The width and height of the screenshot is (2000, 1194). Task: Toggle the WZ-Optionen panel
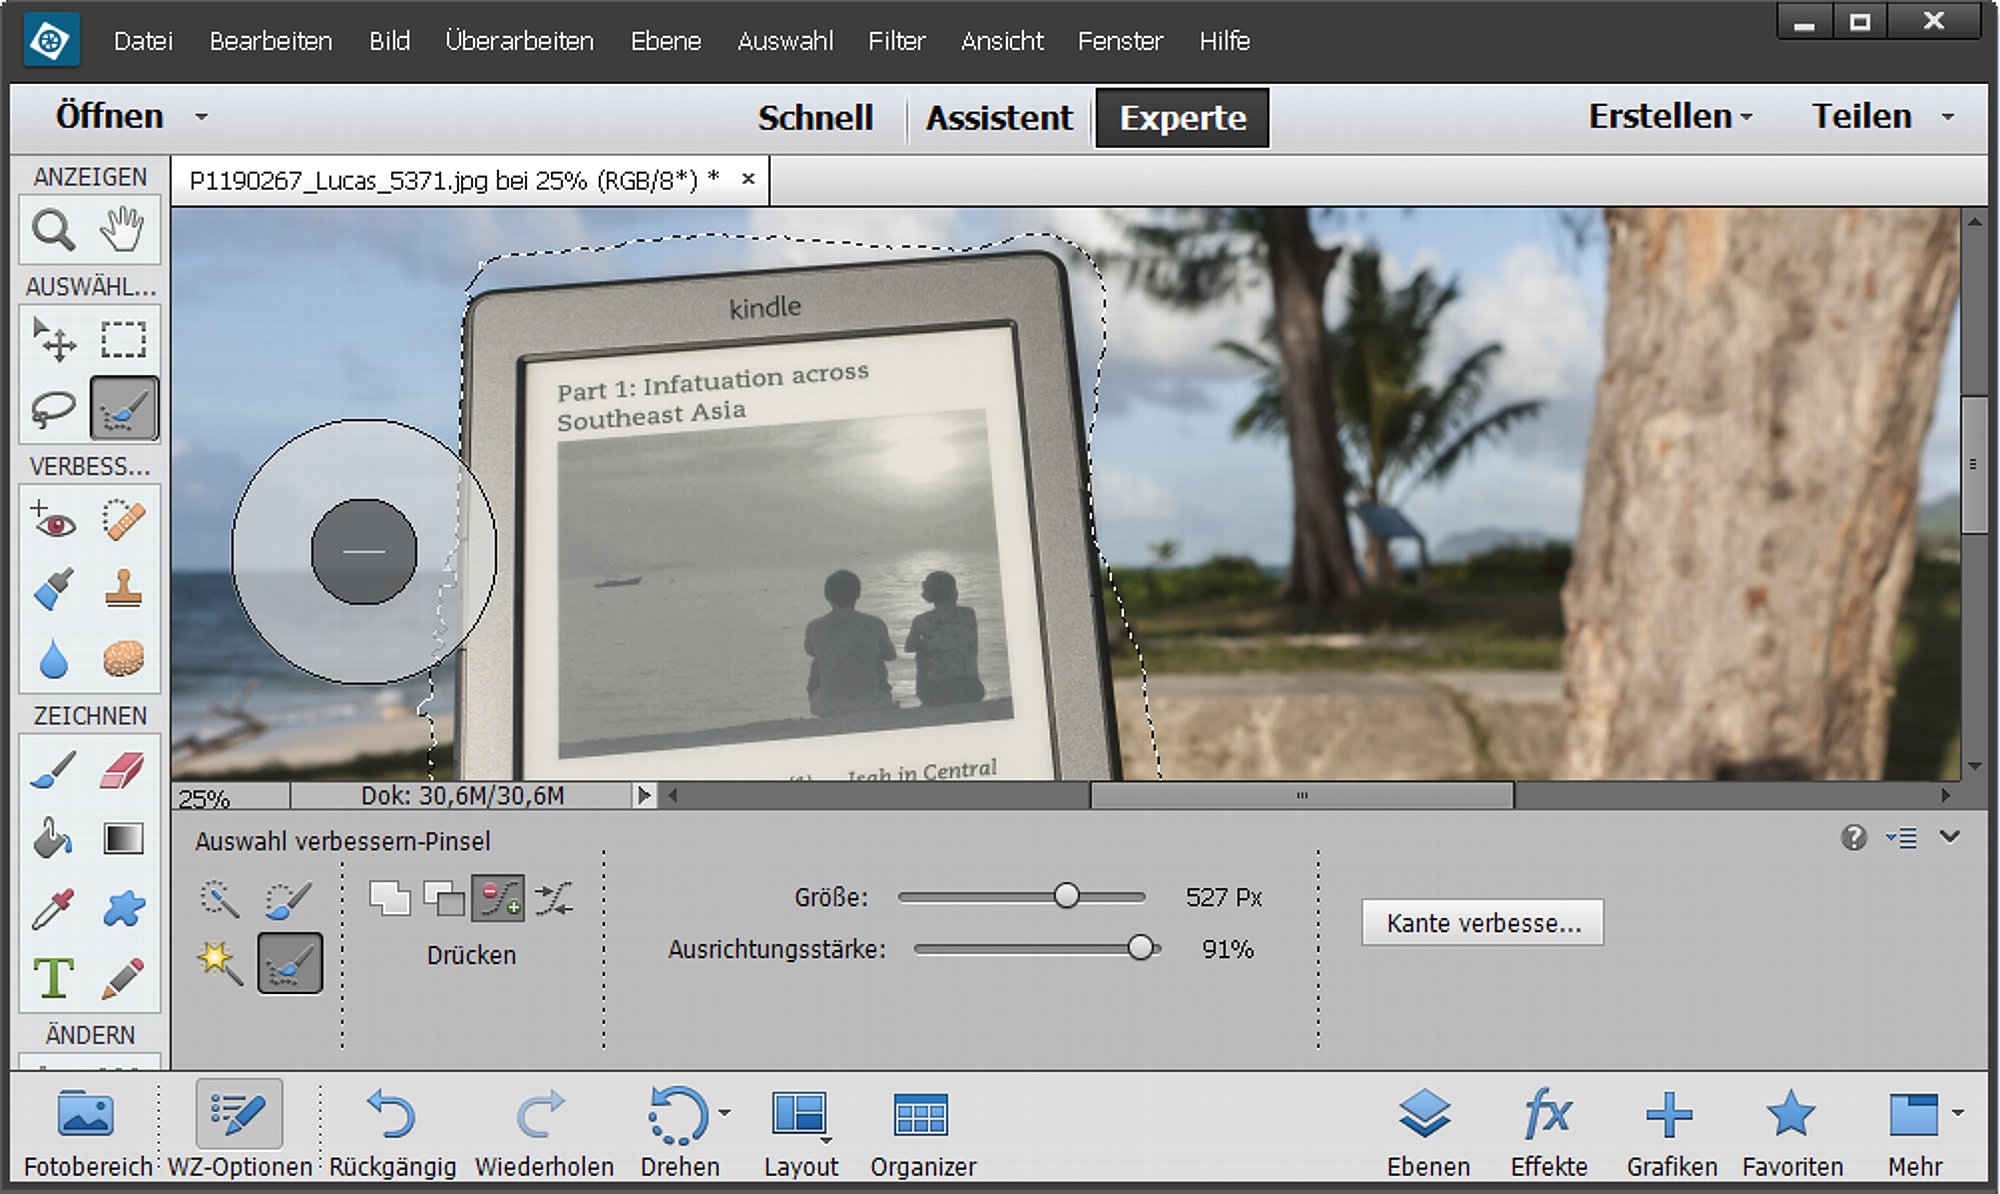[x=239, y=1133]
